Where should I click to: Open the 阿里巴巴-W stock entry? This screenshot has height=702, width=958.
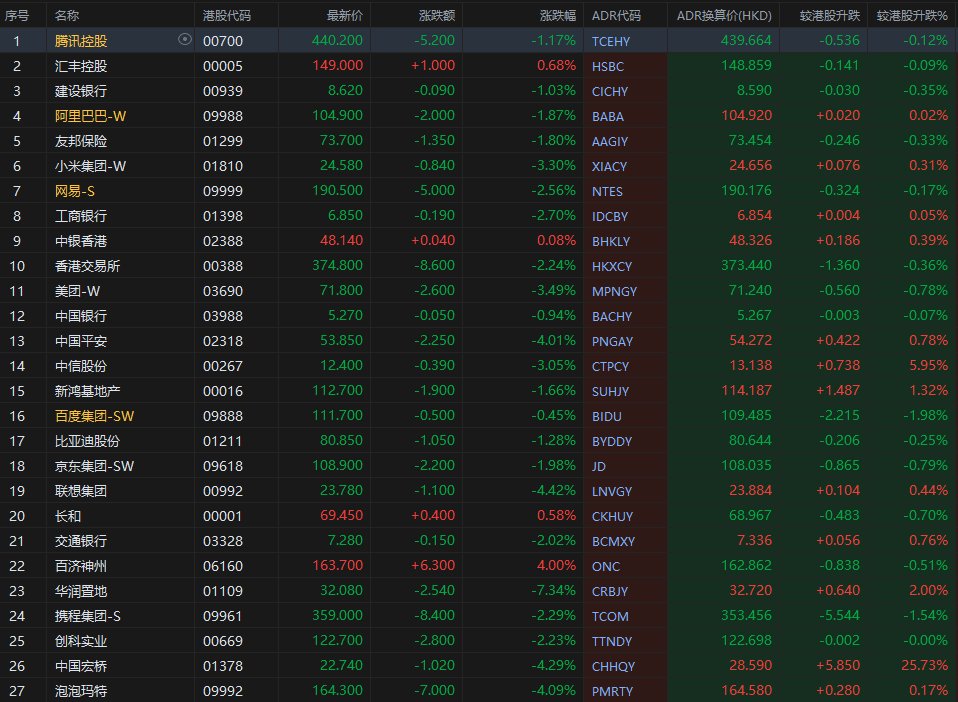(90, 116)
